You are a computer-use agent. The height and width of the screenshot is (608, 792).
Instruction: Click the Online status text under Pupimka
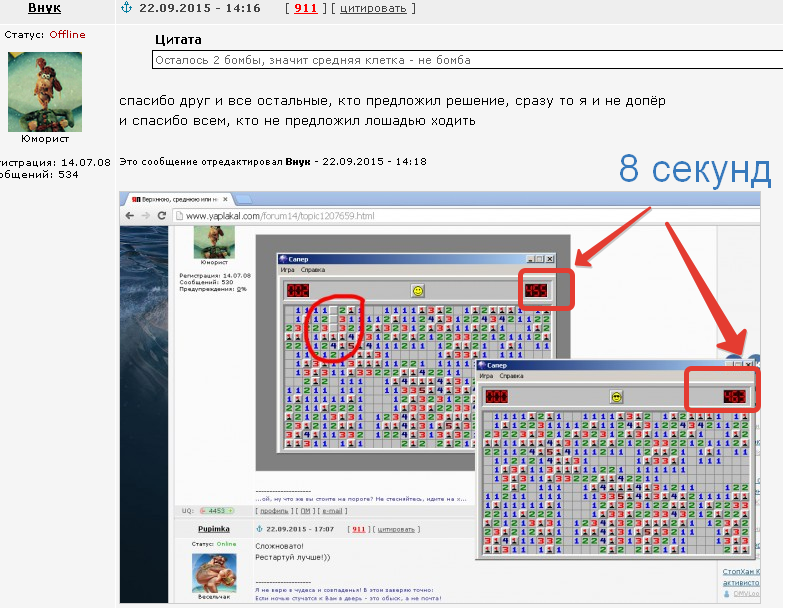pyautogui.click(x=226, y=544)
